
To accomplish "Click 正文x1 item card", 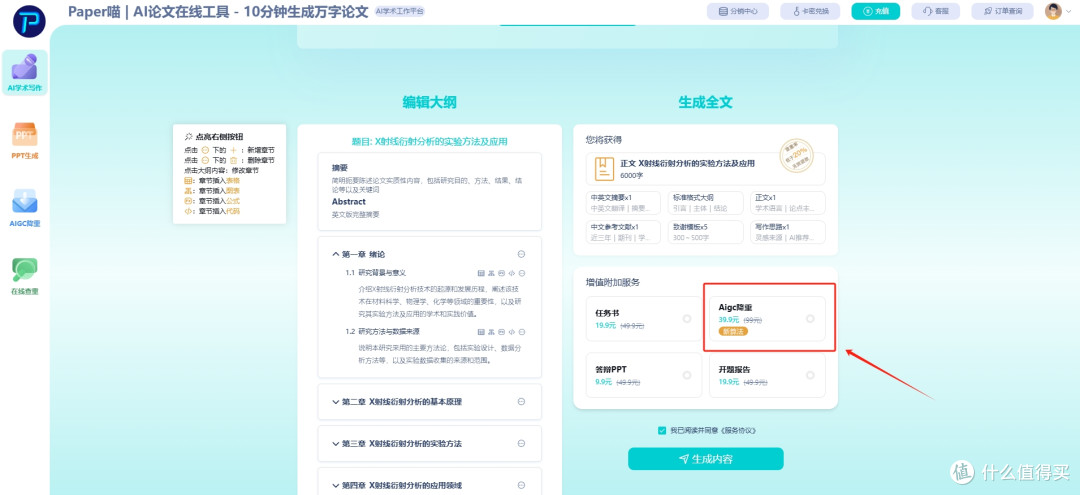I will tap(787, 202).
